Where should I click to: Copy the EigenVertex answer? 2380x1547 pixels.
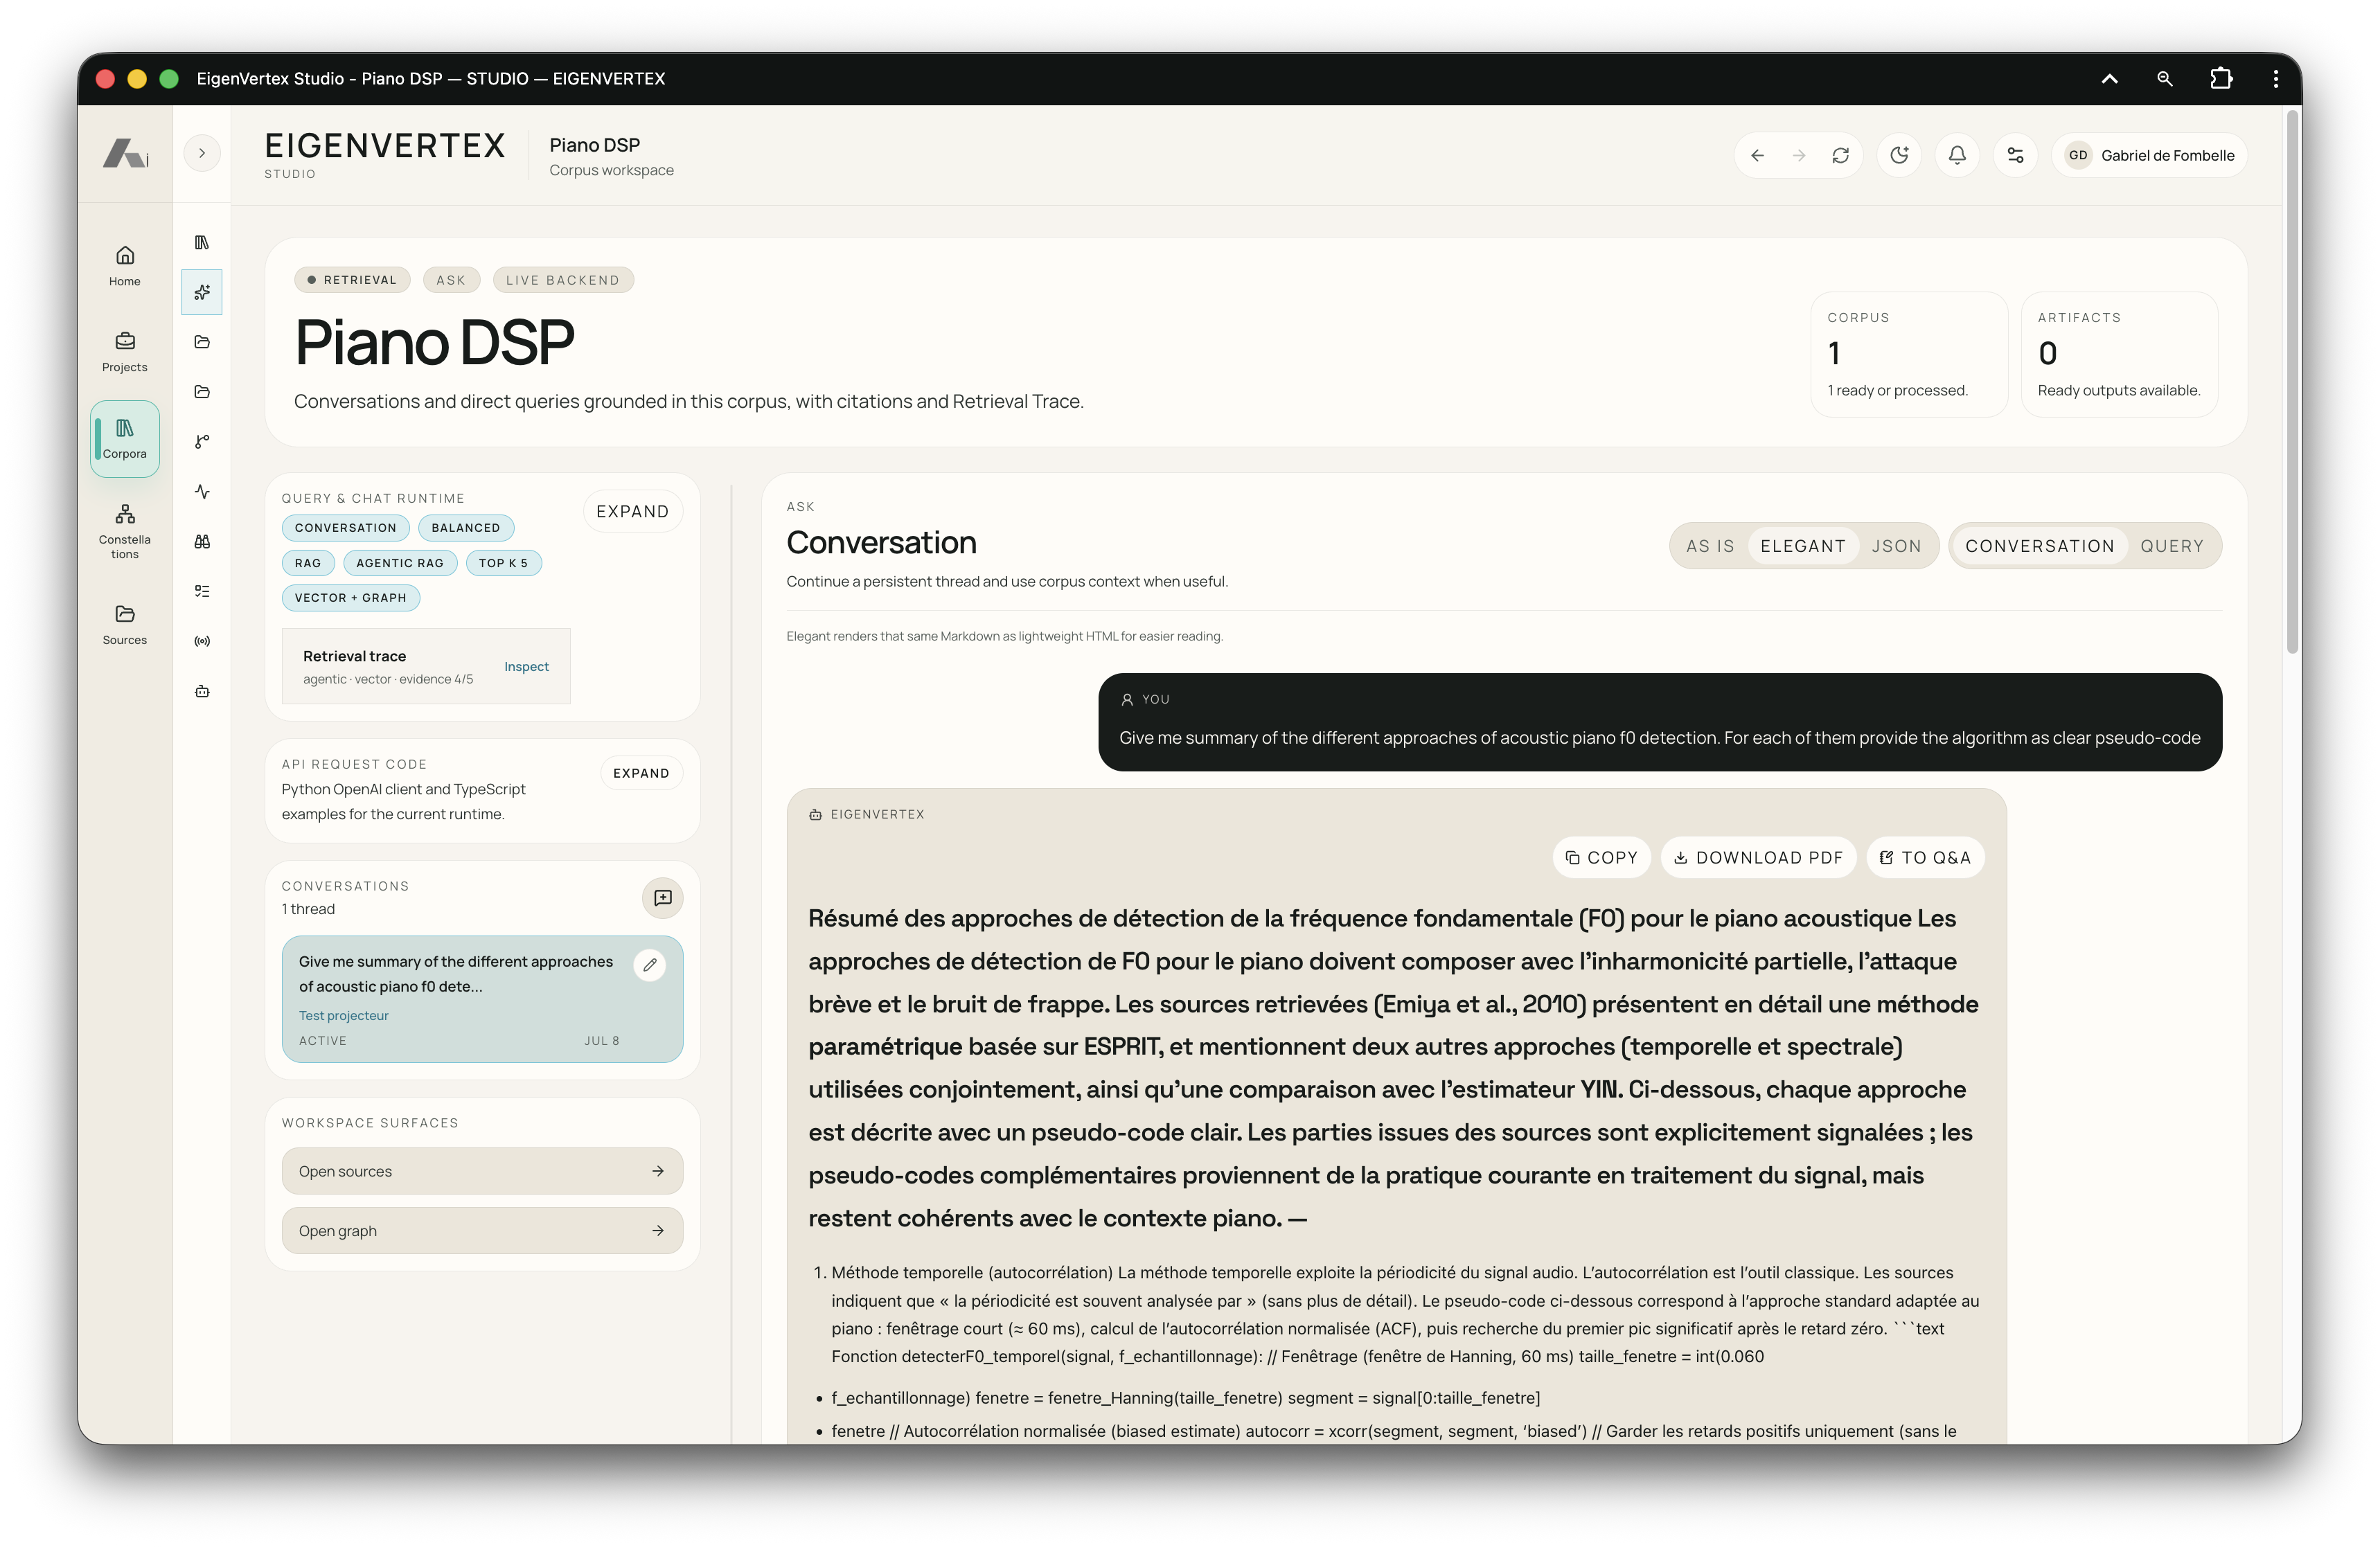tap(1601, 858)
